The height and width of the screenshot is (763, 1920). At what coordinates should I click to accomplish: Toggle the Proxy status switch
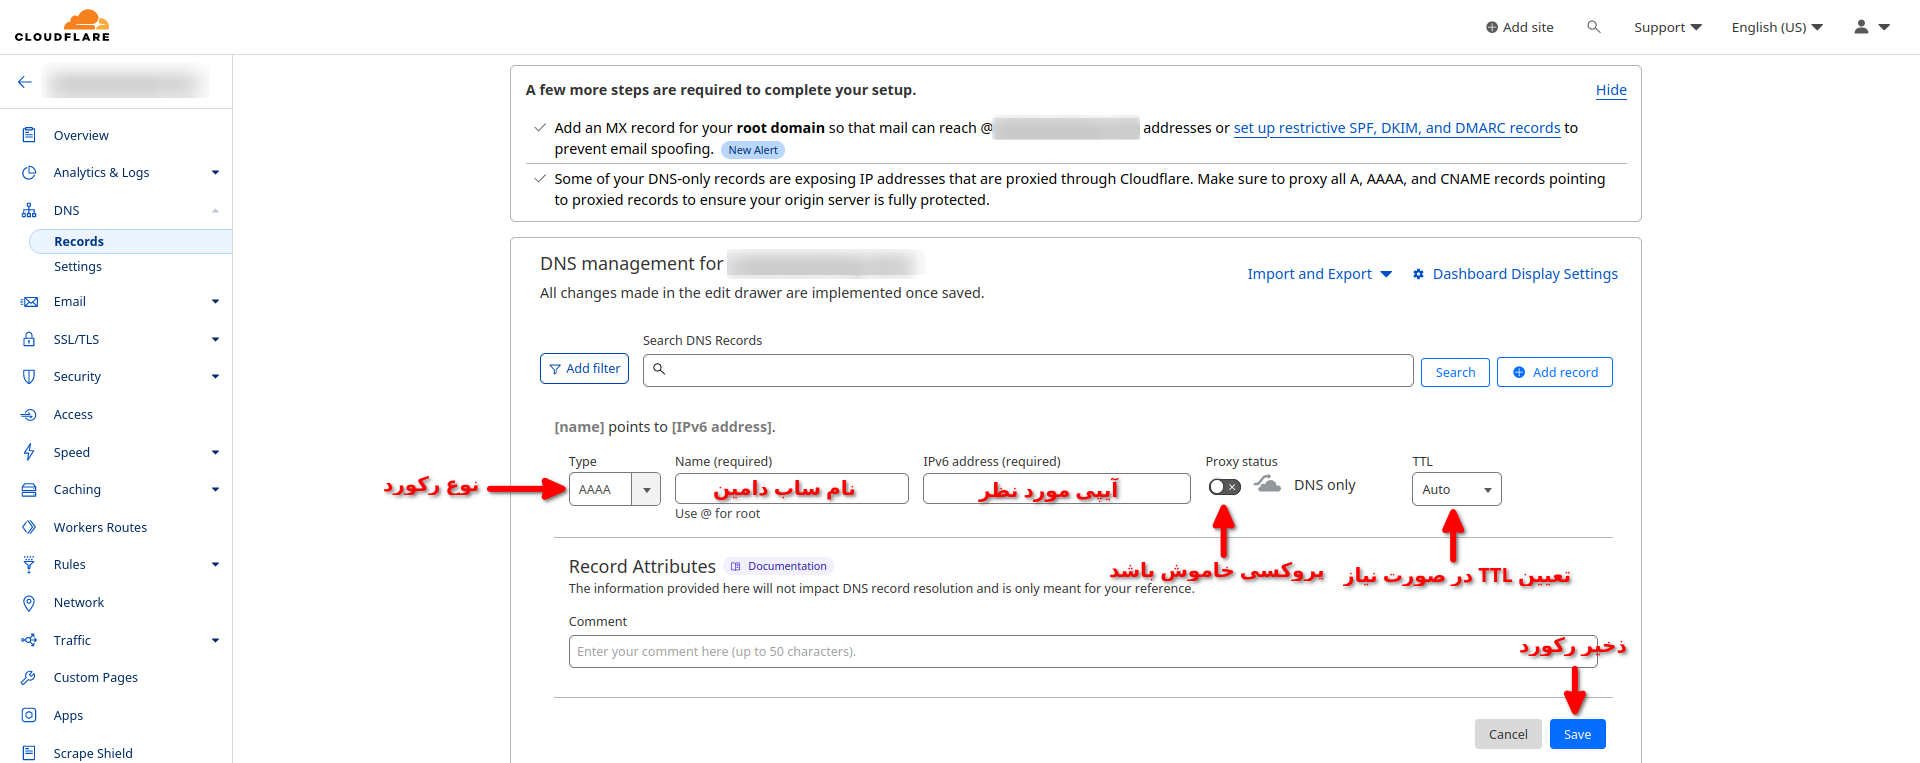pos(1225,487)
